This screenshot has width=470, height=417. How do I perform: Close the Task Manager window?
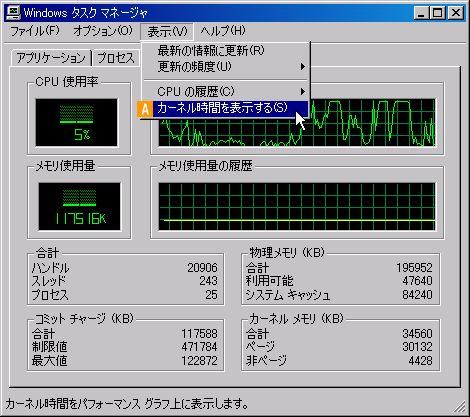[x=456, y=13]
